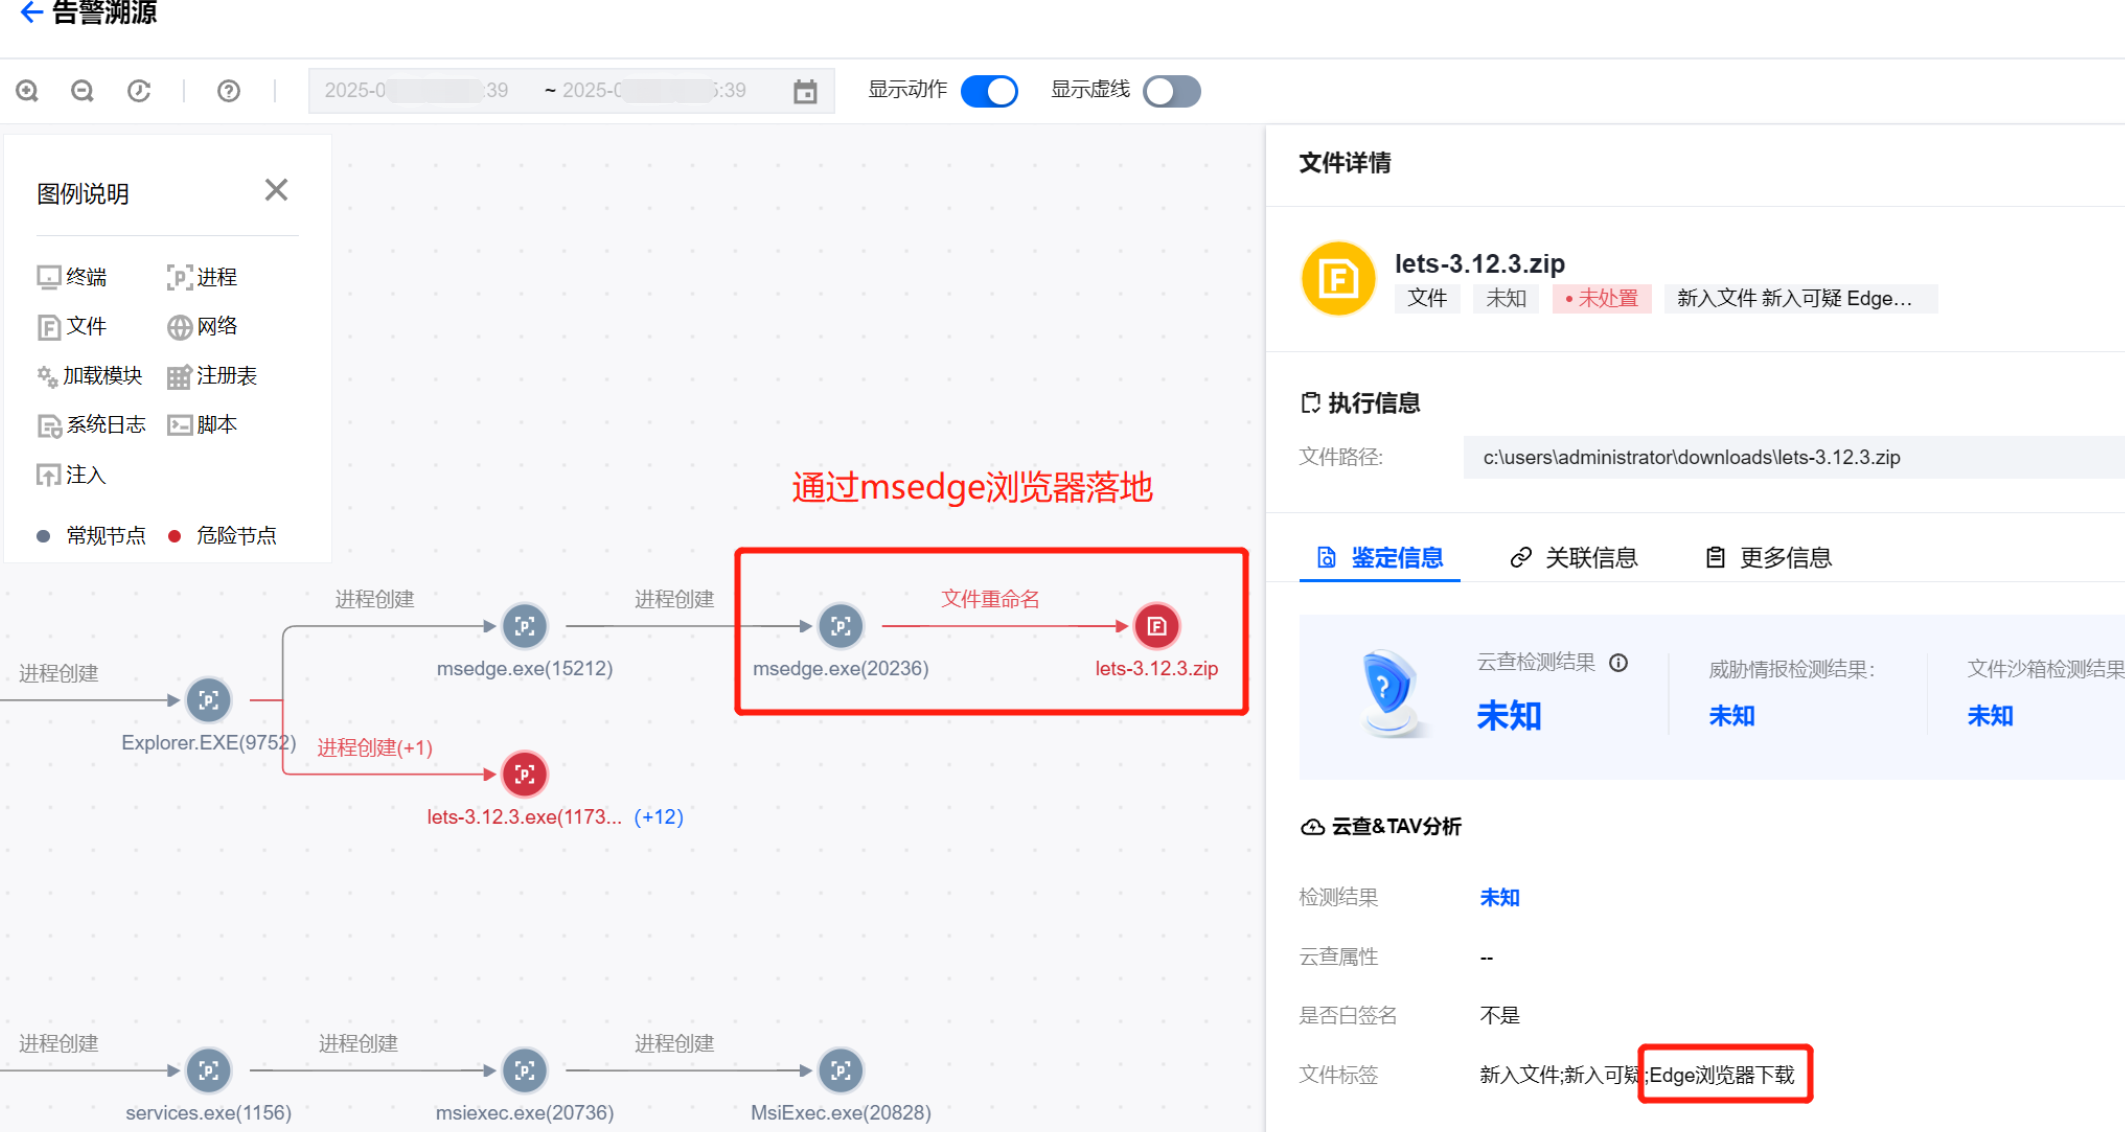This screenshot has height=1132, width=2125.
Task: Click the 未知 result under 云查检测结果
Action: coord(1509,716)
